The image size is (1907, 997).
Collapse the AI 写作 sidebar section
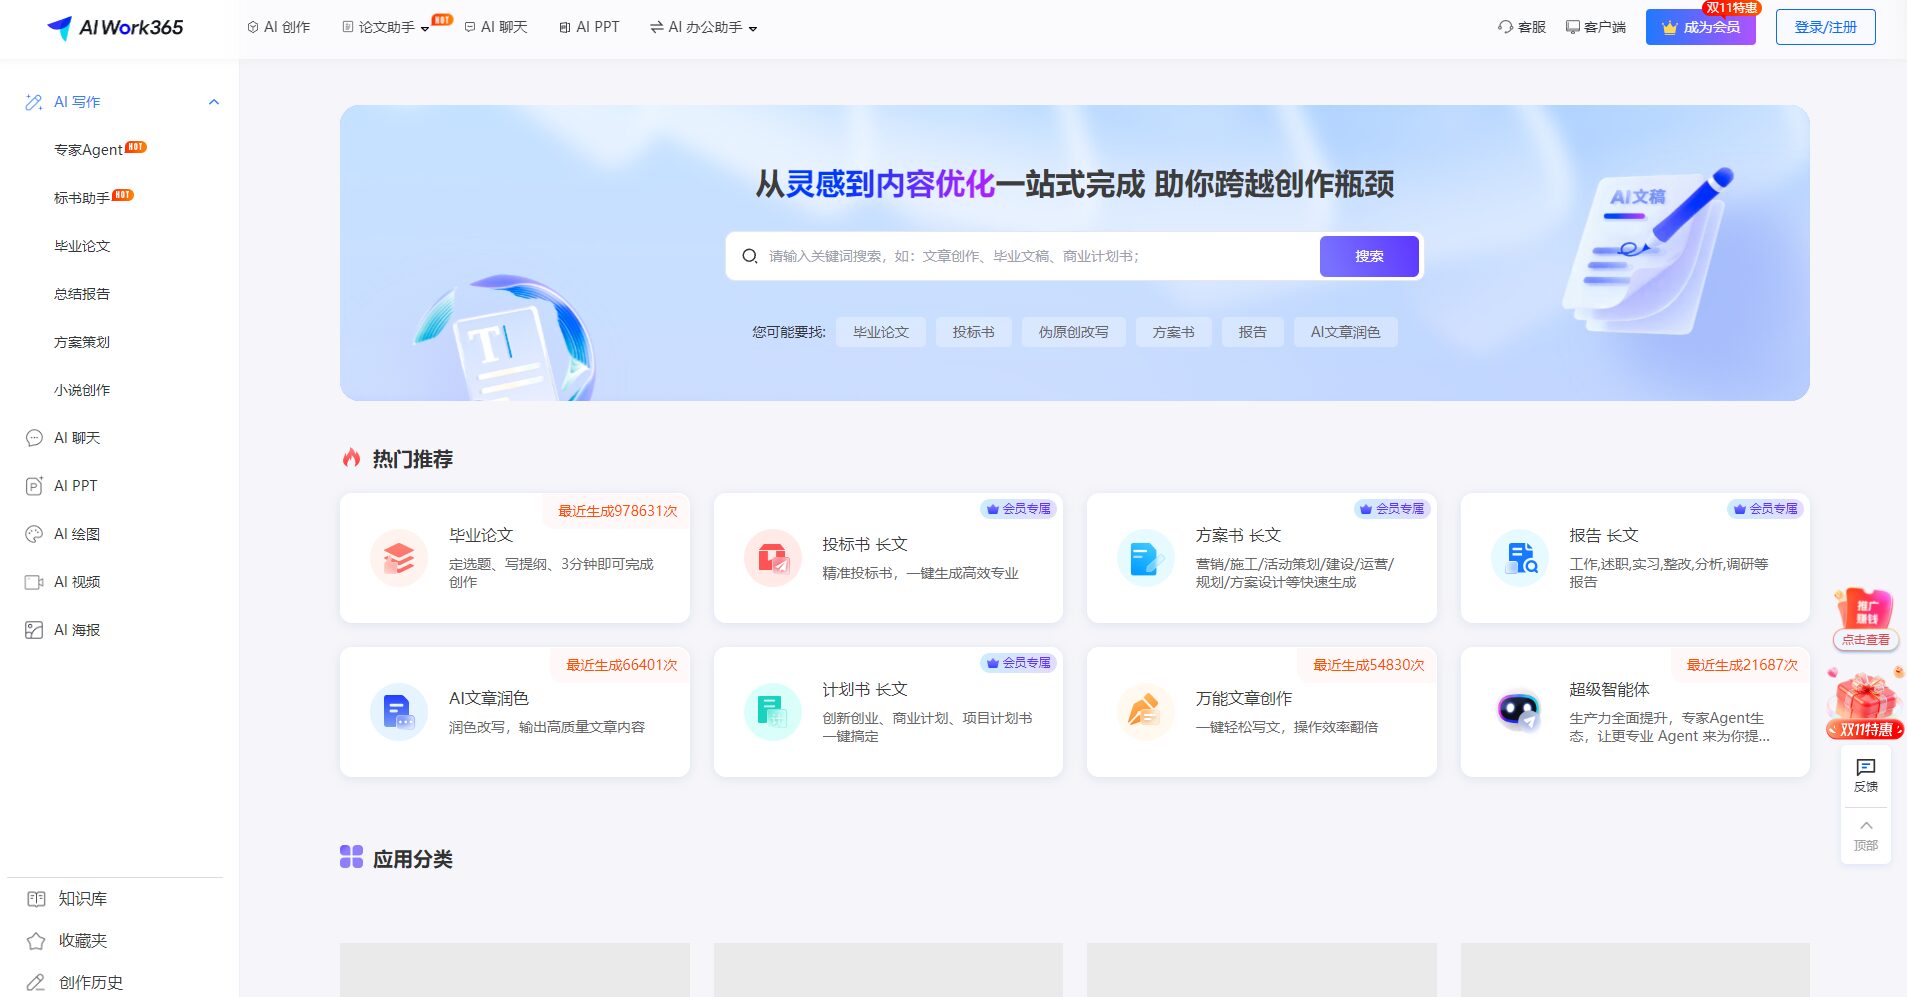tap(212, 101)
